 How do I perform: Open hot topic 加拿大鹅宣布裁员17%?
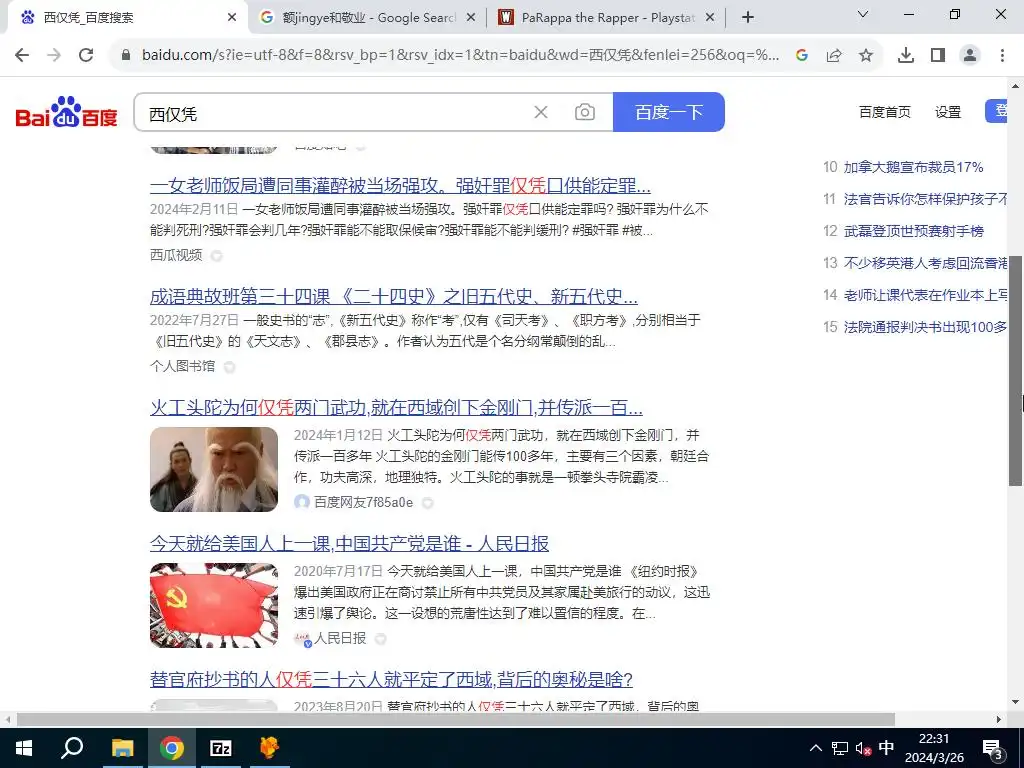point(913,167)
